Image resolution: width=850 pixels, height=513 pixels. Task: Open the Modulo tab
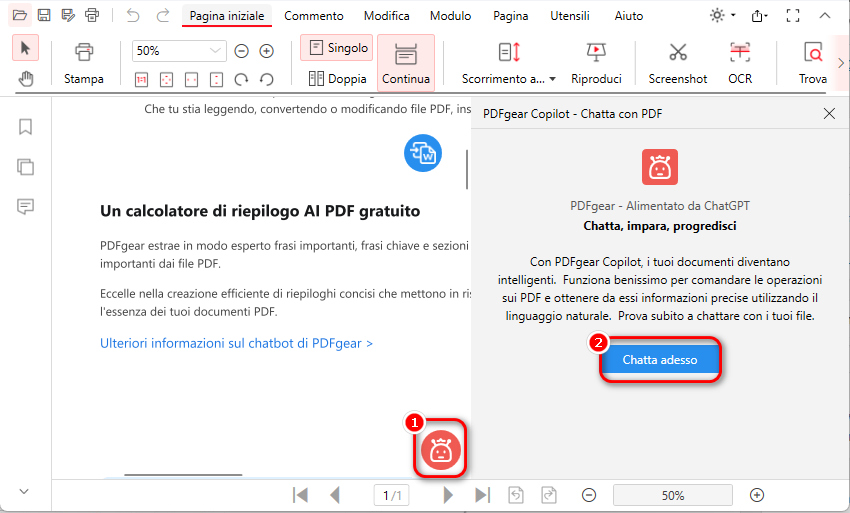(450, 16)
